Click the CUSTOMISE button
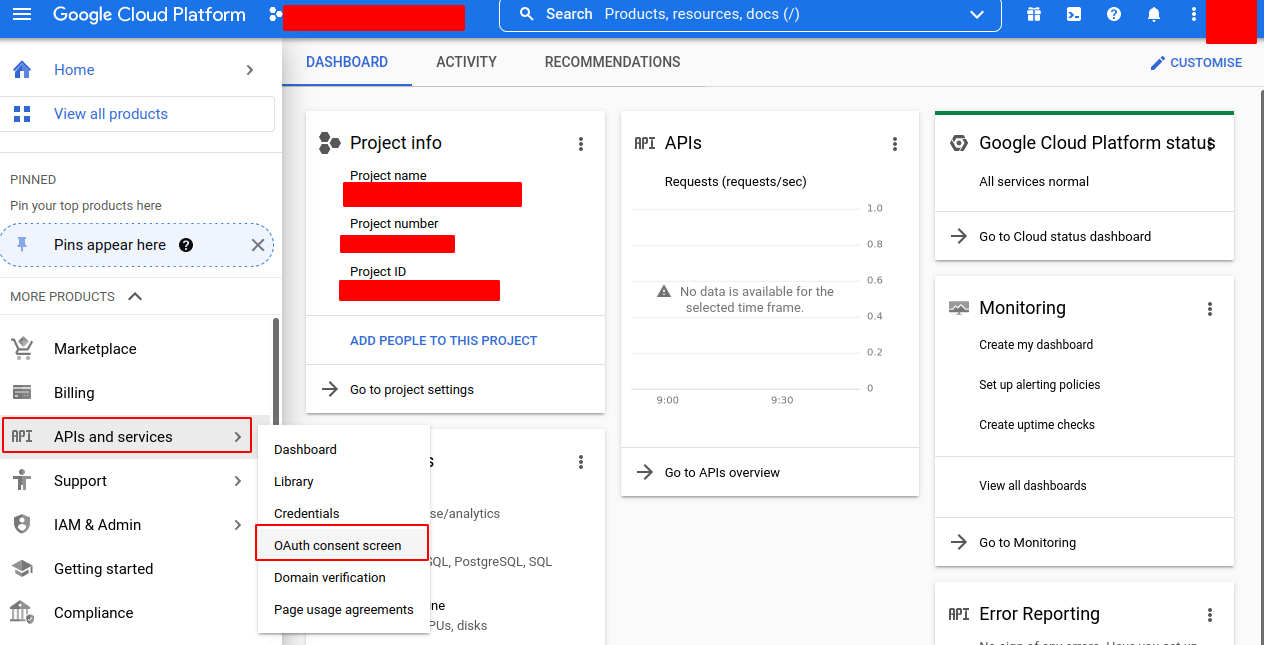 [x=1197, y=62]
